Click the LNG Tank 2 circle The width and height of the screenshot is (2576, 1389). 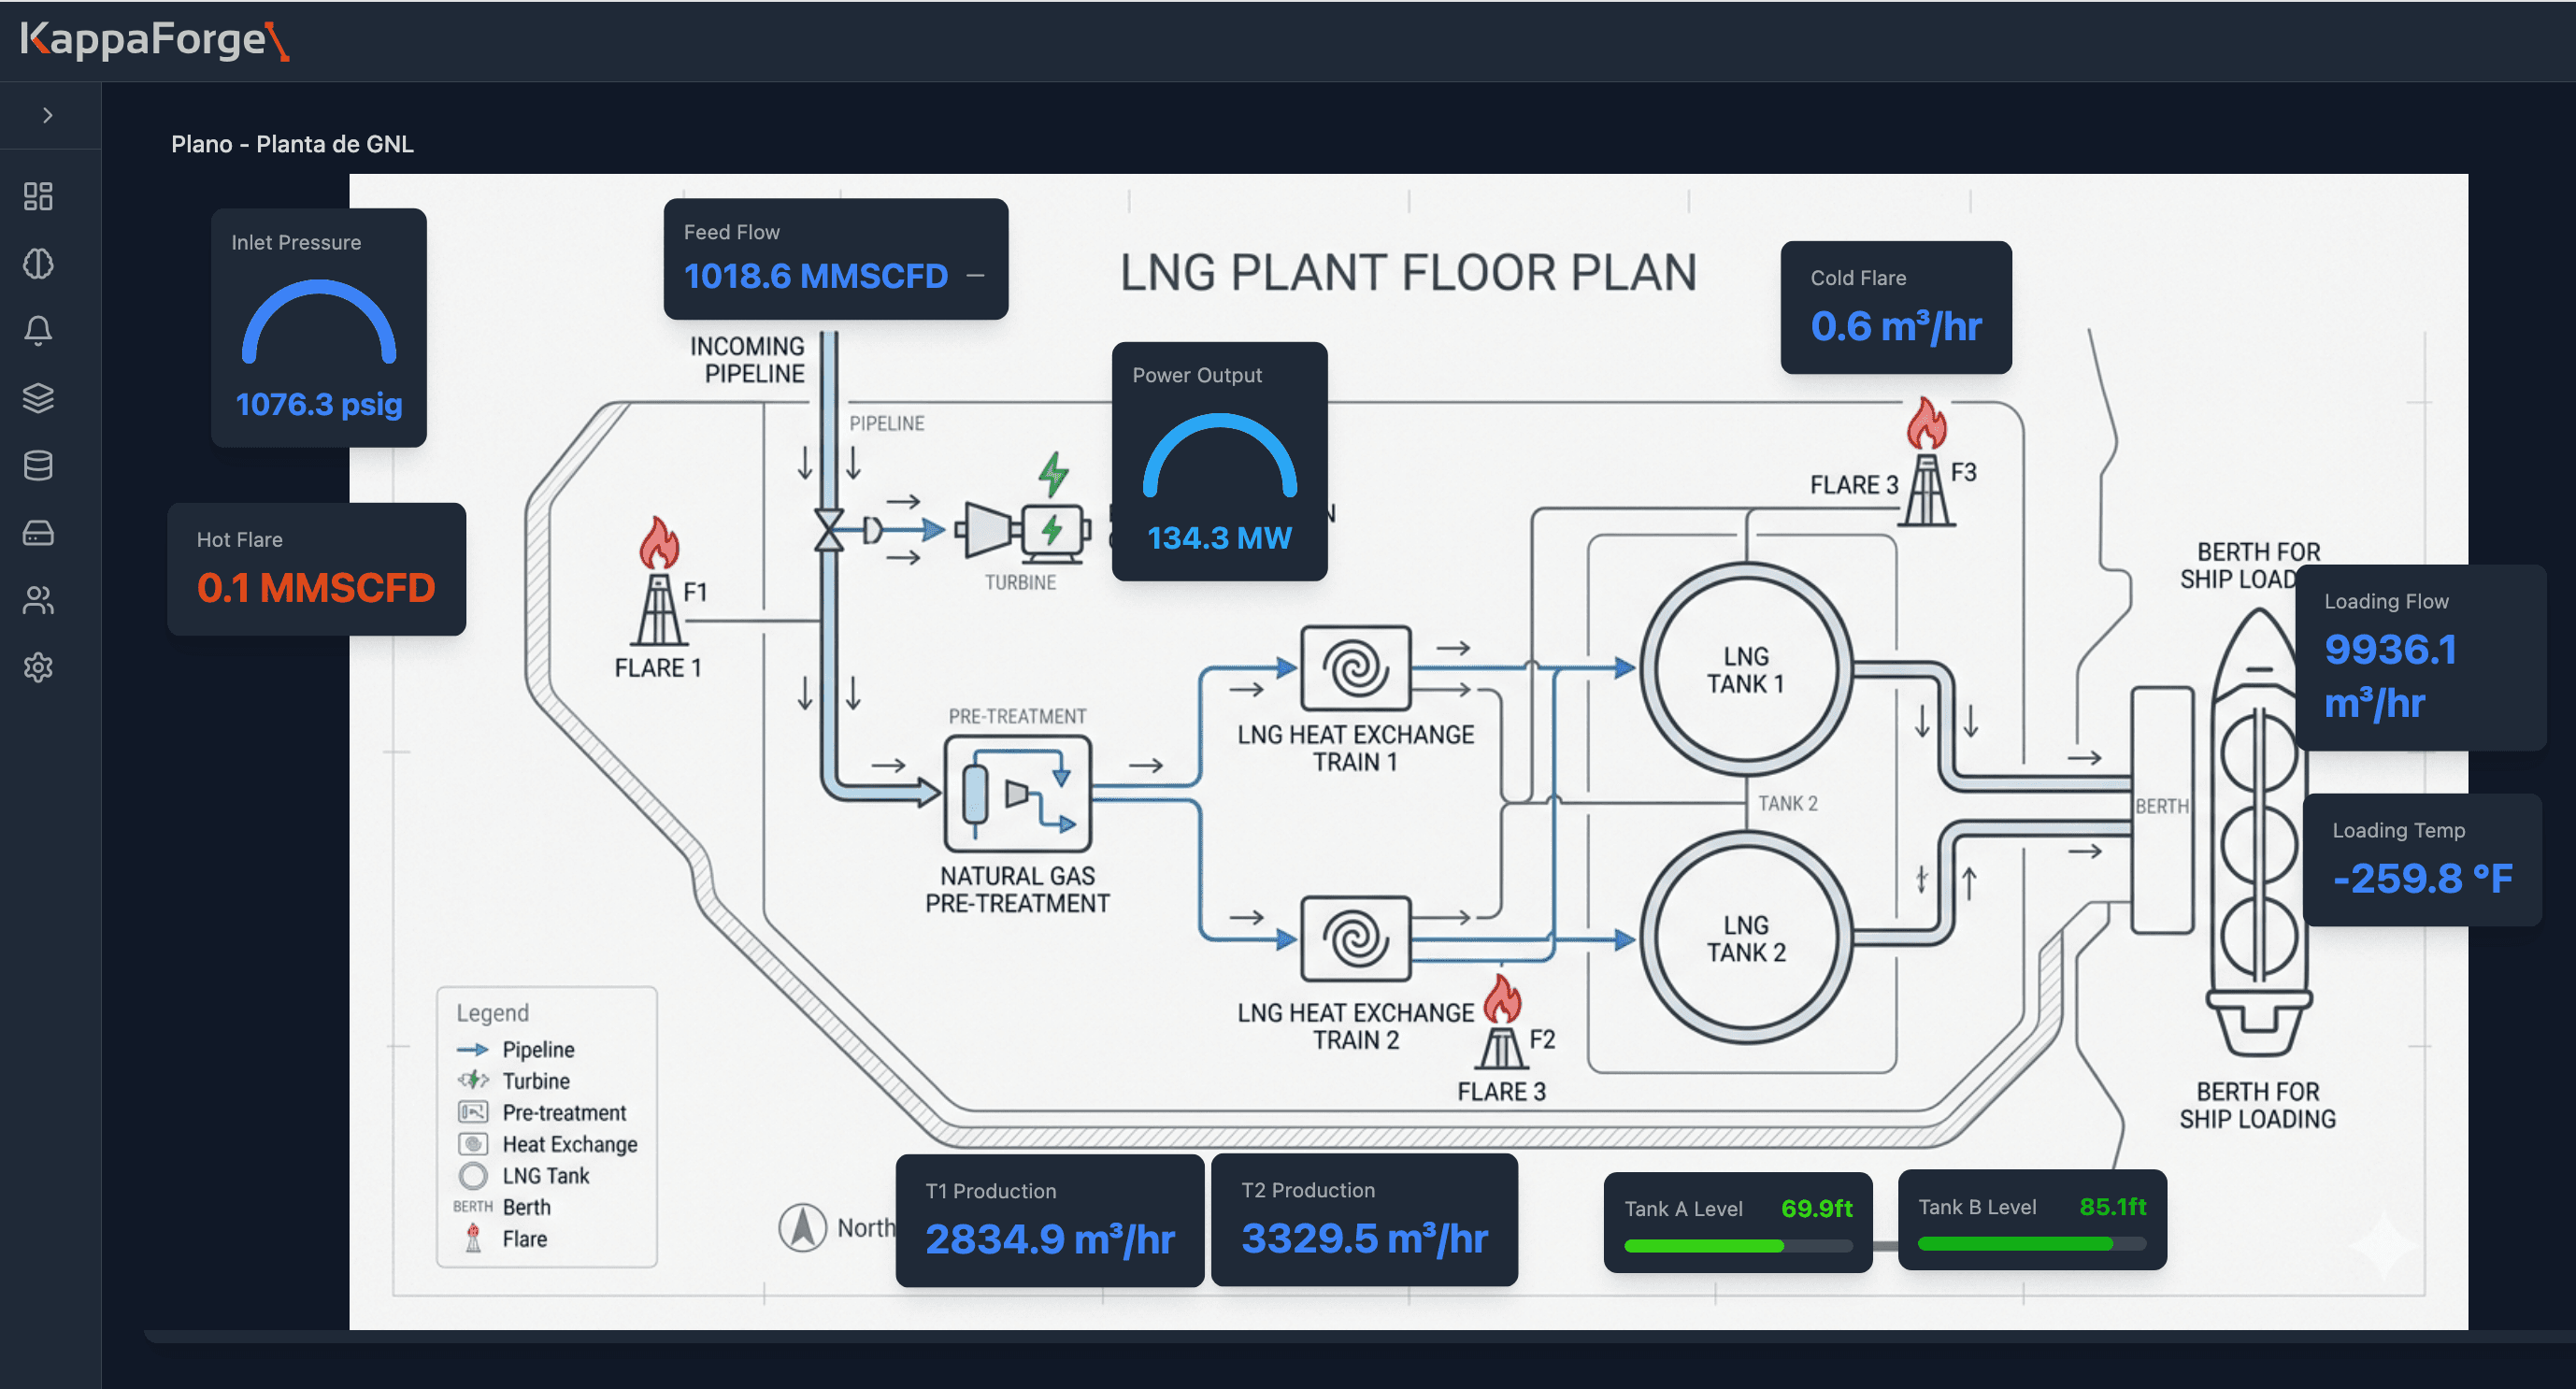[1746, 938]
